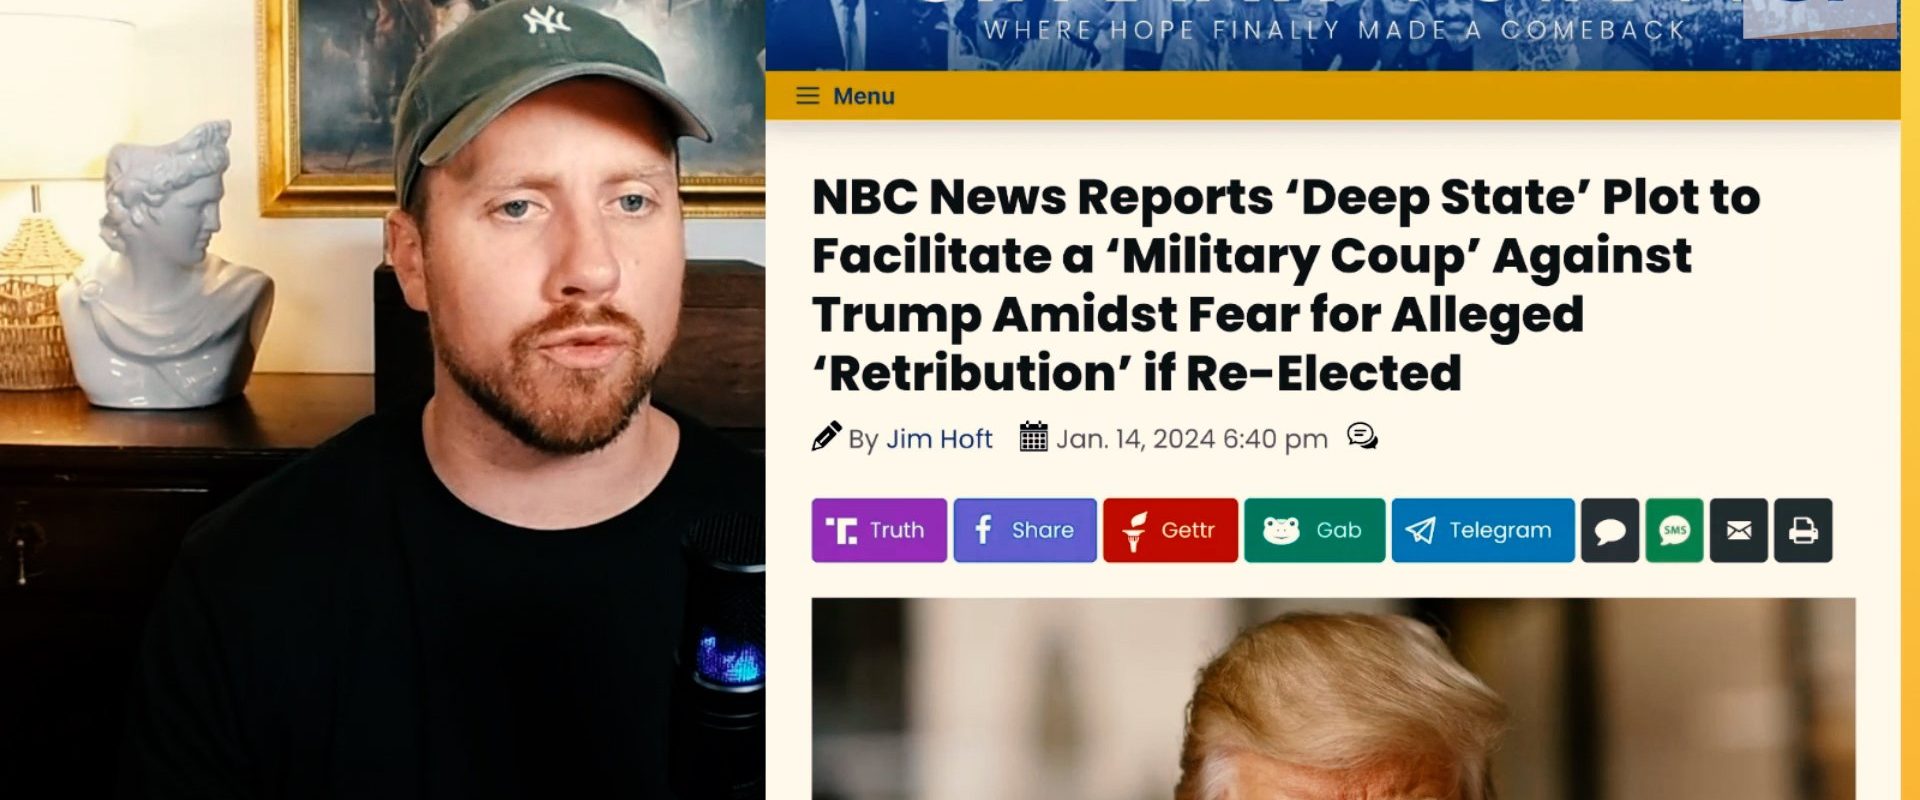Print article with printer icon
Screen dimensions: 1920x800
coord(1803,530)
